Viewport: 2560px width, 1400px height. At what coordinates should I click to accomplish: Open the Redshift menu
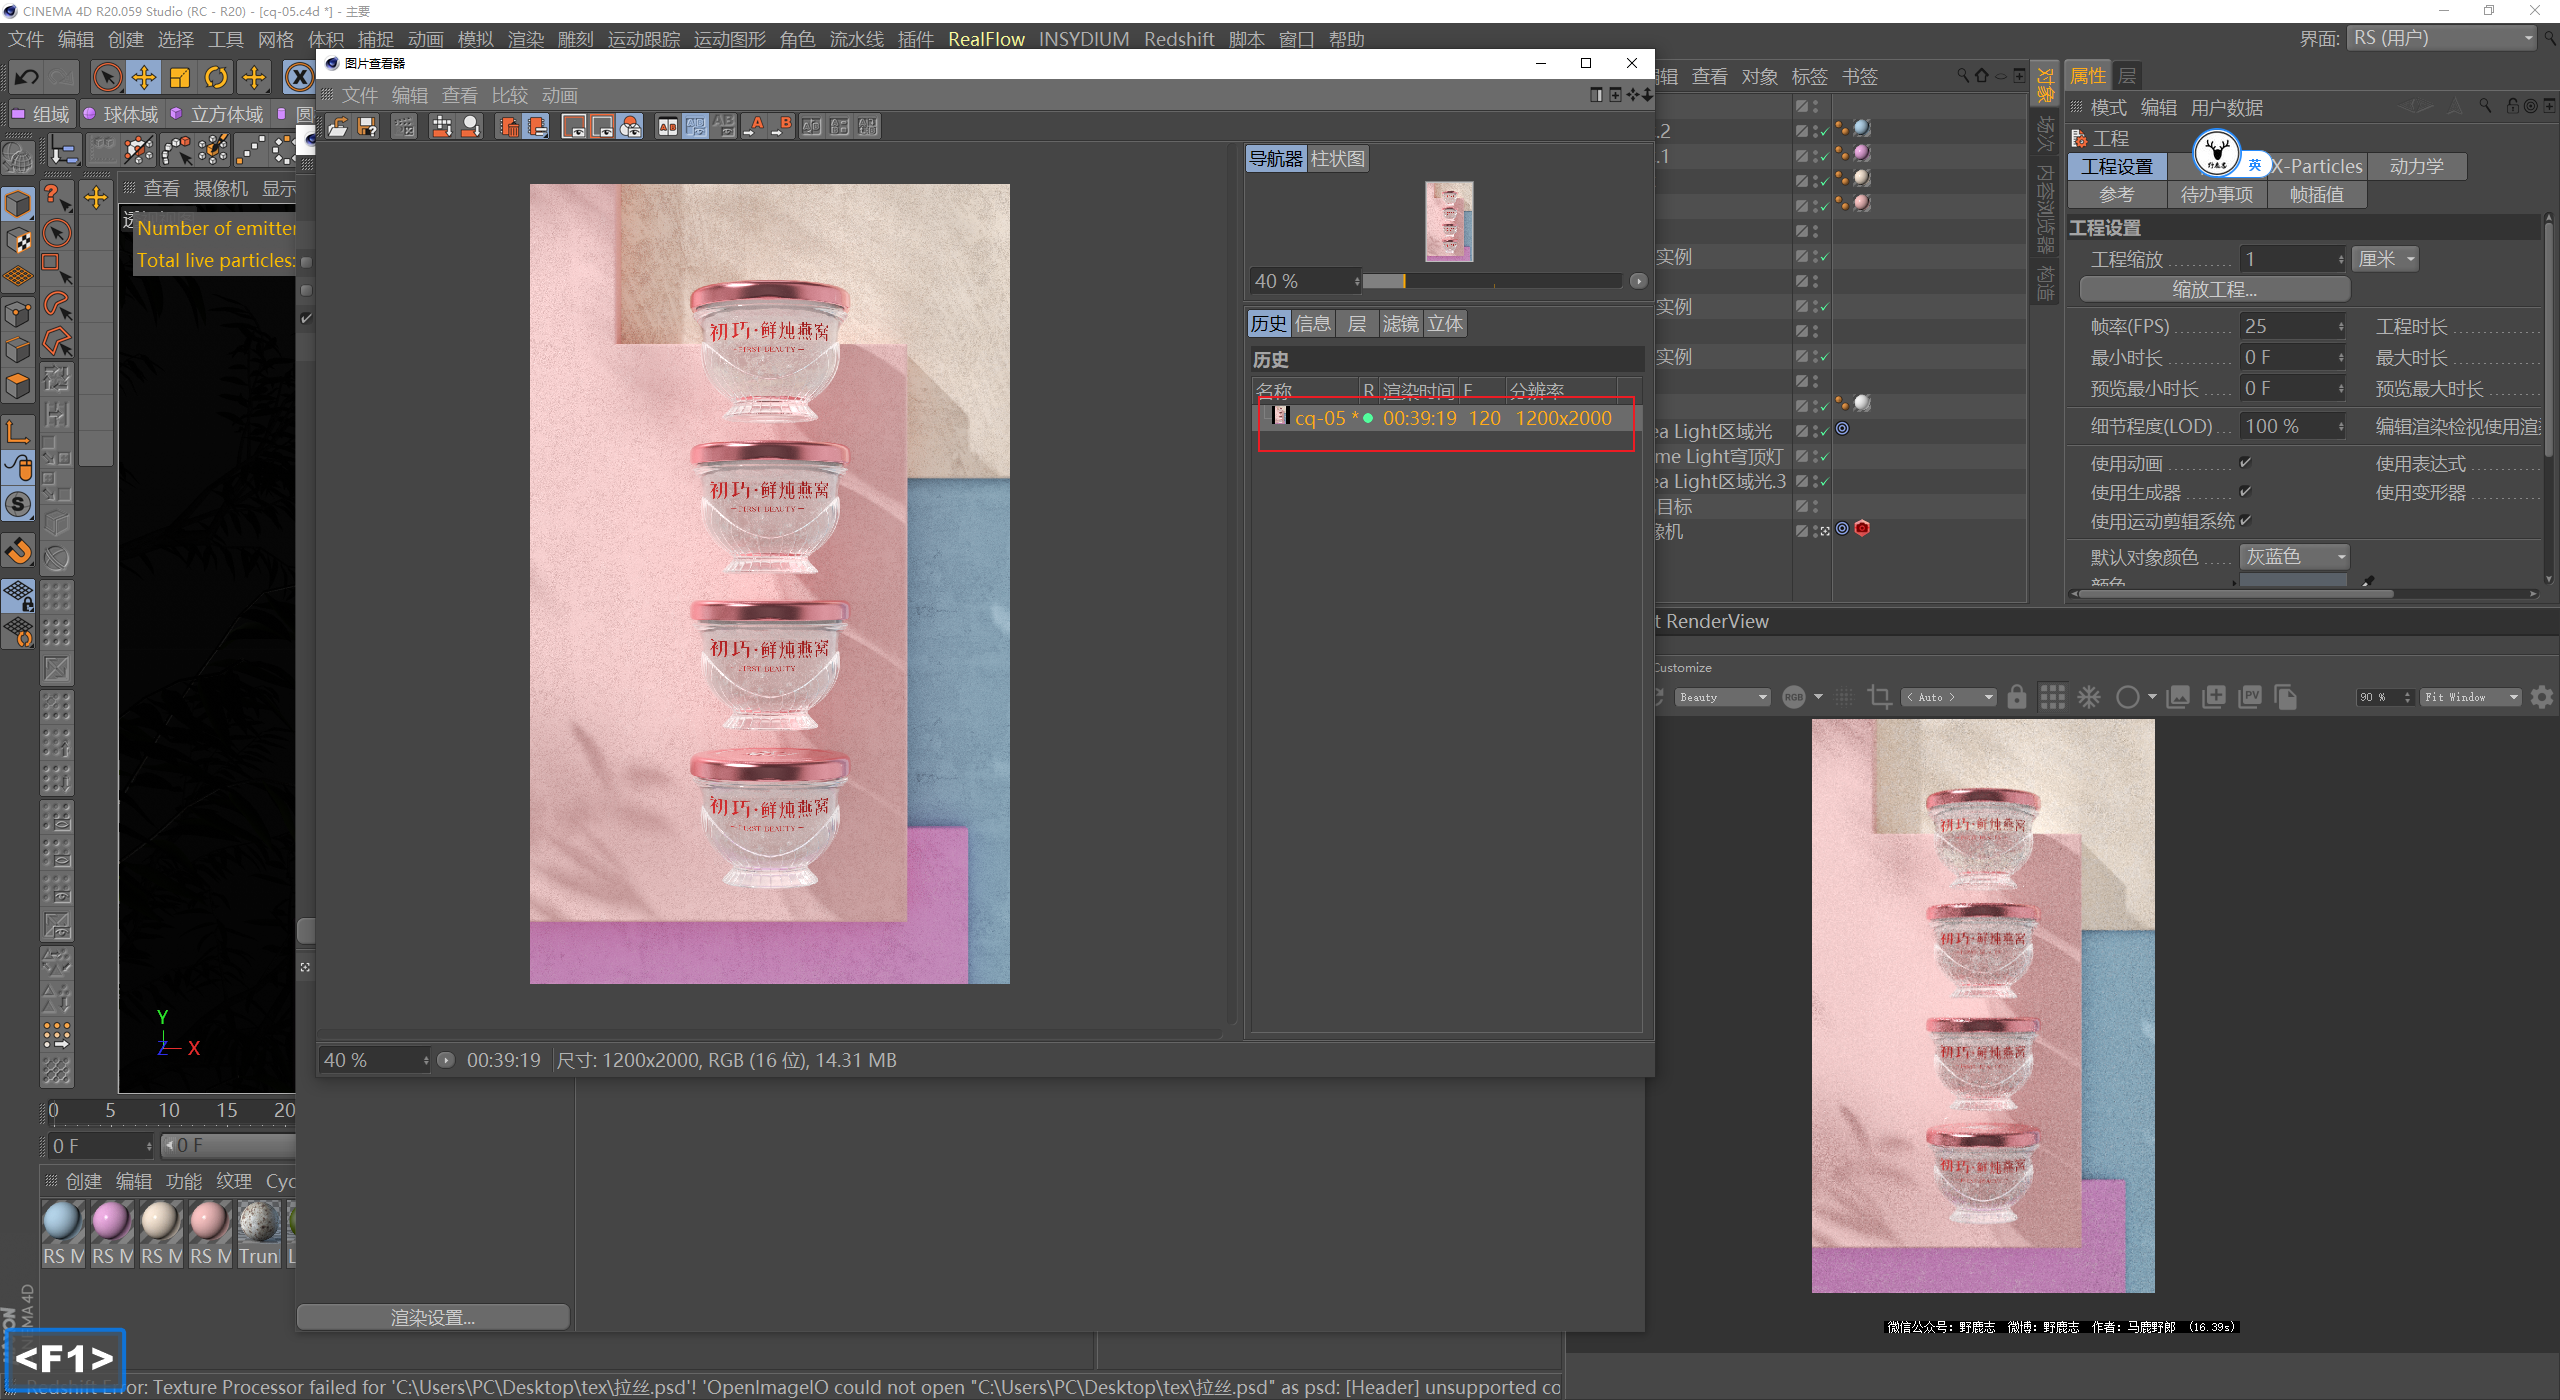coord(1179,39)
